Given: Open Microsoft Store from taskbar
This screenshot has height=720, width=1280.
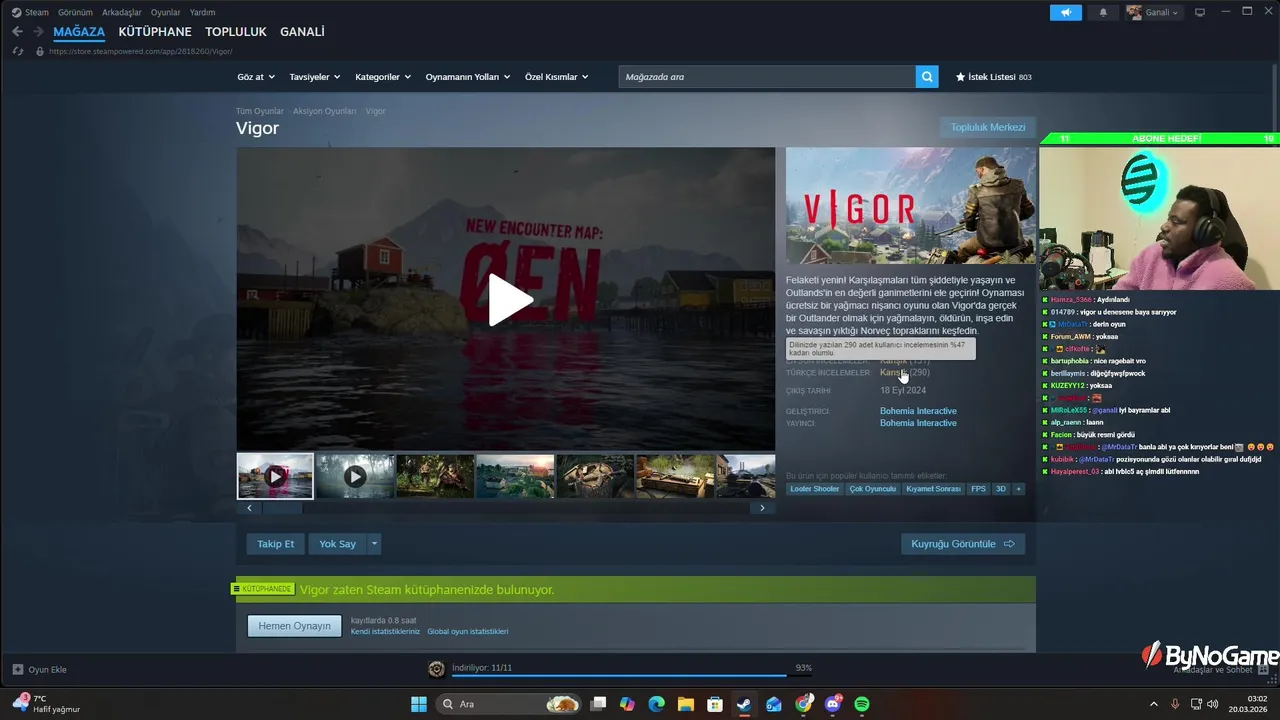Looking at the screenshot, I should click(x=714, y=704).
